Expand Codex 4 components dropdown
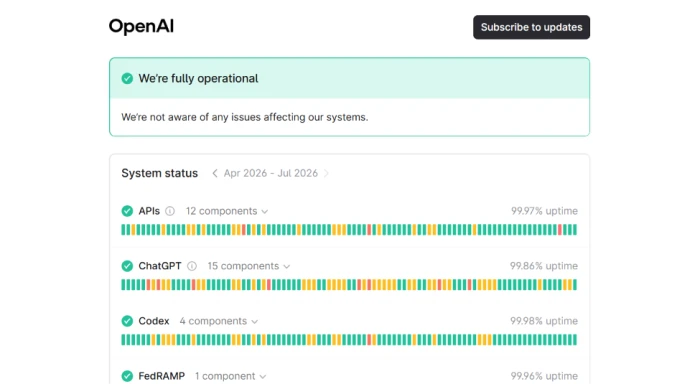This screenshot has height=384, width=700. (219, 321)
